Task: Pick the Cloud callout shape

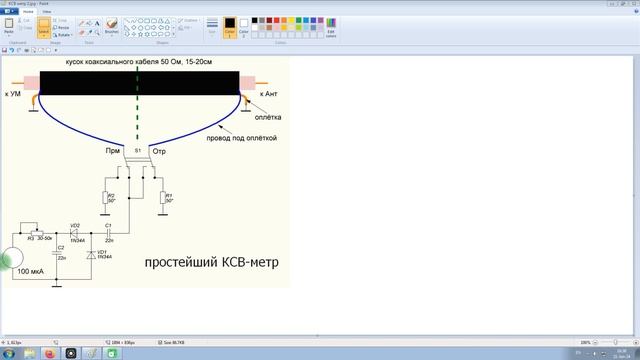Action: coord(167,35)
